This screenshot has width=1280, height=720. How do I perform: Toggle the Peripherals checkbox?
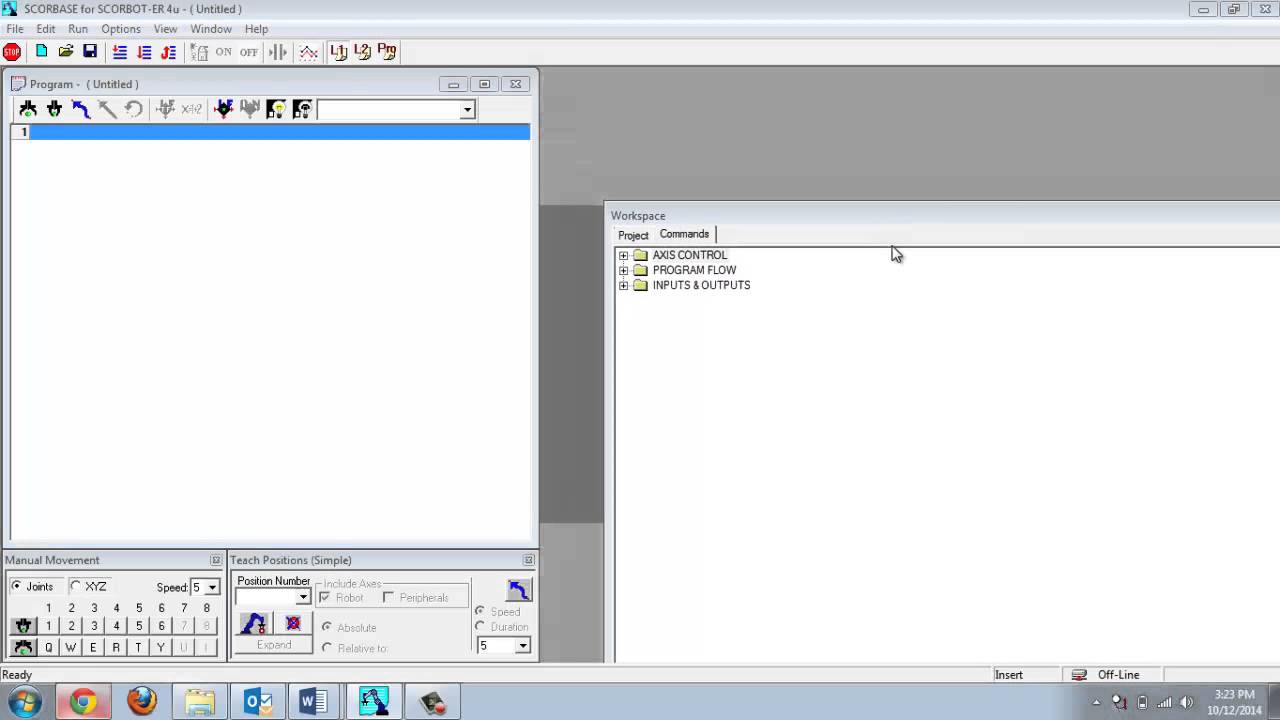click(388, 598)
